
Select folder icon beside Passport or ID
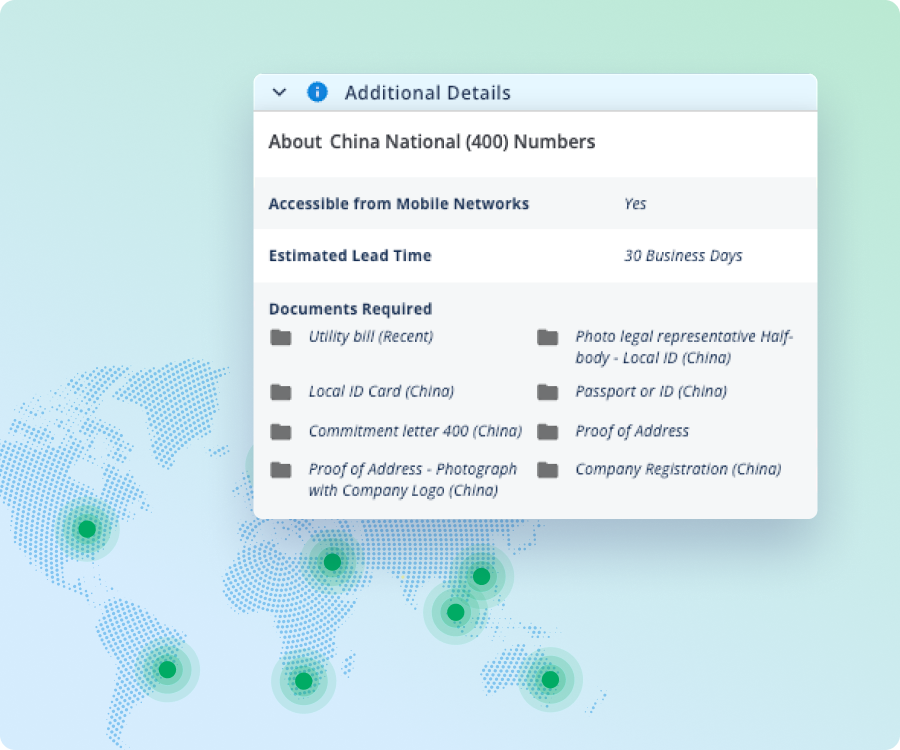[547, 392]
